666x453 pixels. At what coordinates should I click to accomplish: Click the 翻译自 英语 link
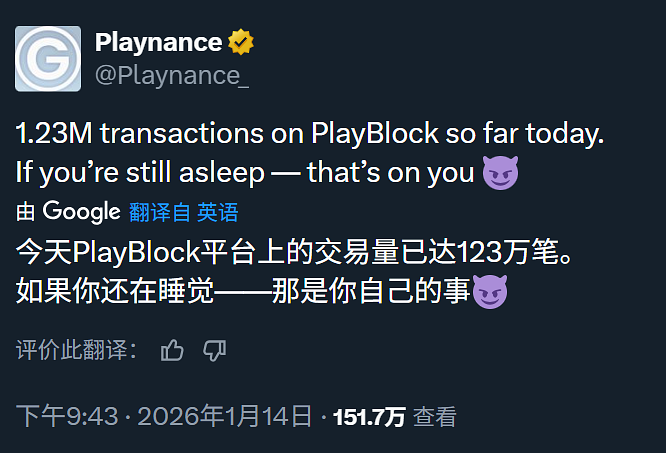coord(183,212)
